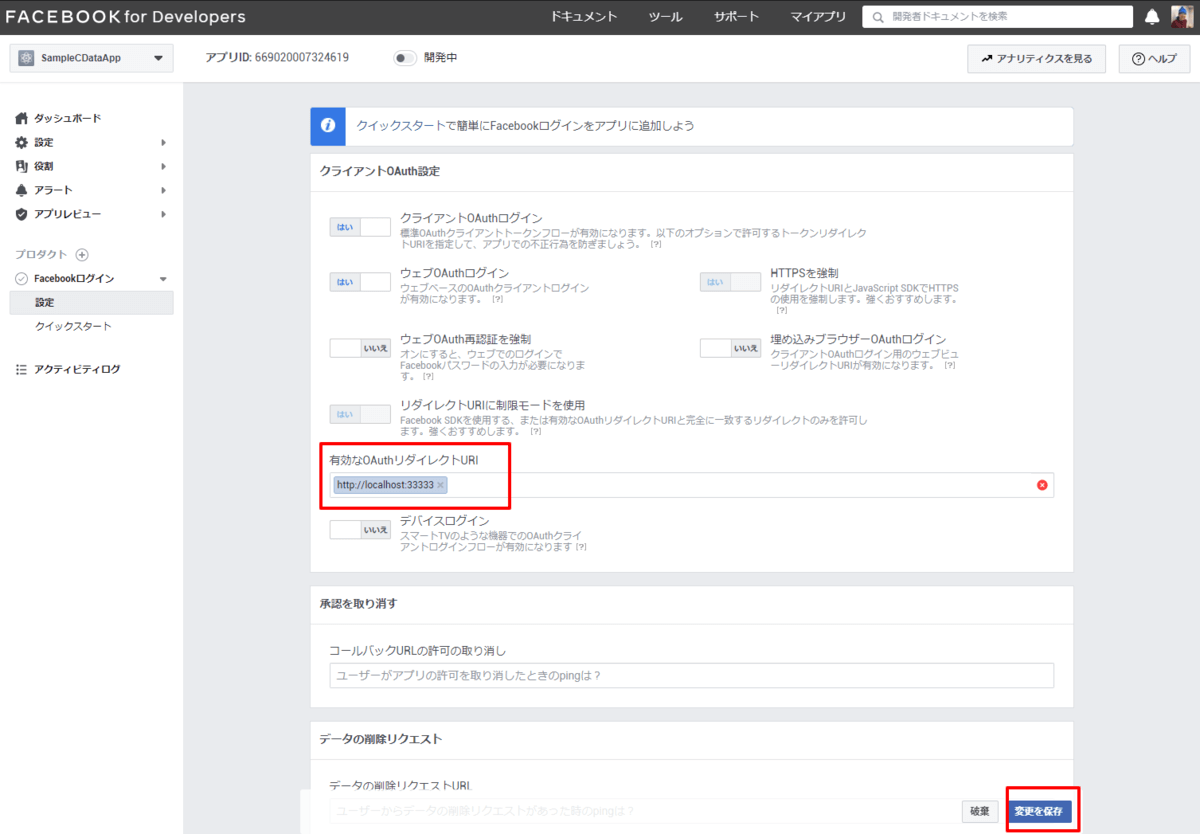1200x834 pixels.
Task: Open the My Apps top menu
Action: 818,17
